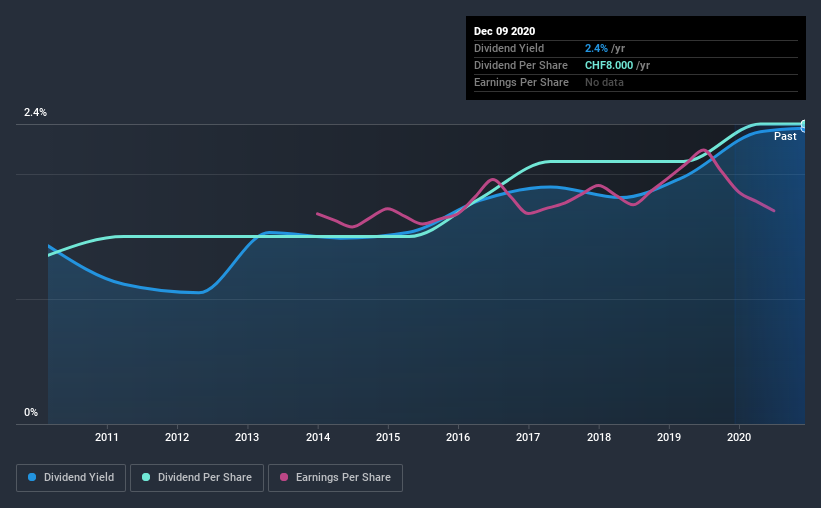This screenshot has height=508, width=821.
Task: Toggle the Dividend Per Share legend button
Action: coord(197,478)
